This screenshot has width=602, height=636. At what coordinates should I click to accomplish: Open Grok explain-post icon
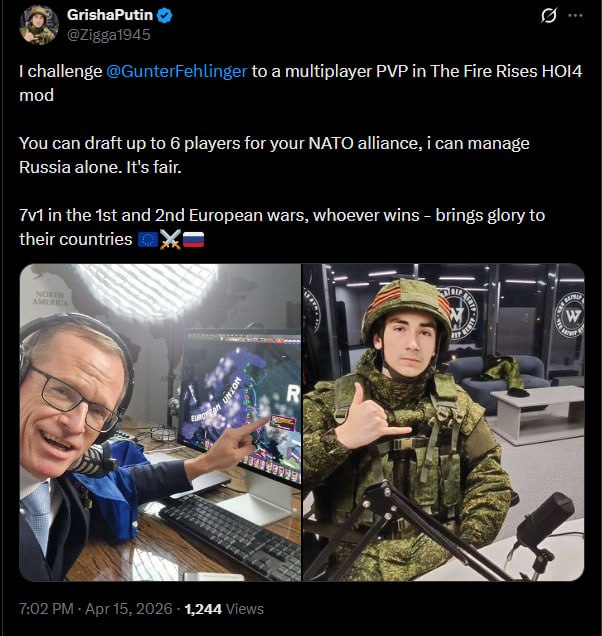pyautogui.click(x=548, y=16)
